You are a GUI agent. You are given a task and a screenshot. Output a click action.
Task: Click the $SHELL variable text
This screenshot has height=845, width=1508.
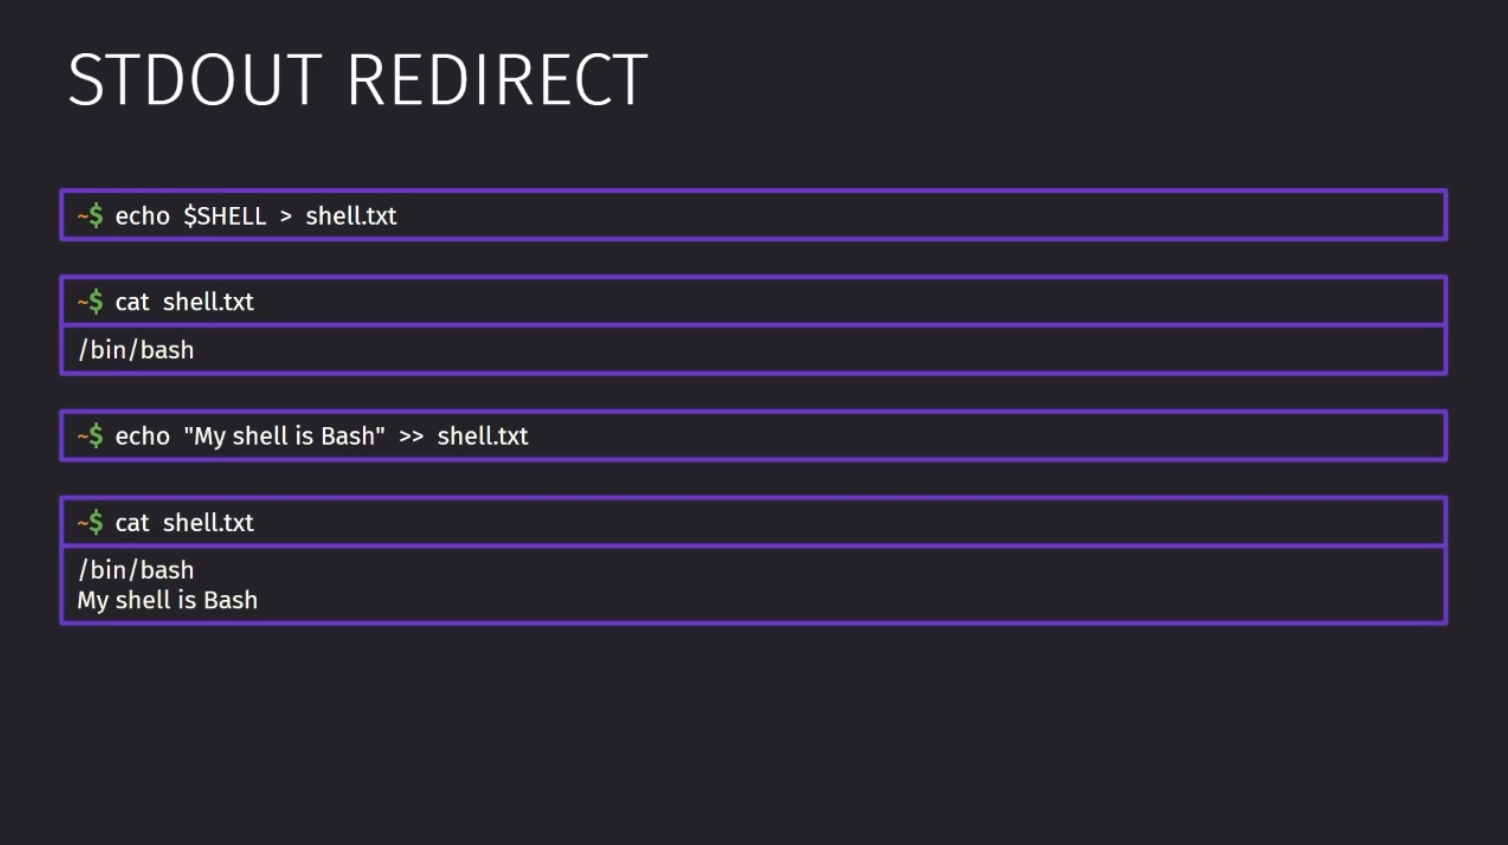[x=225, y=216]
